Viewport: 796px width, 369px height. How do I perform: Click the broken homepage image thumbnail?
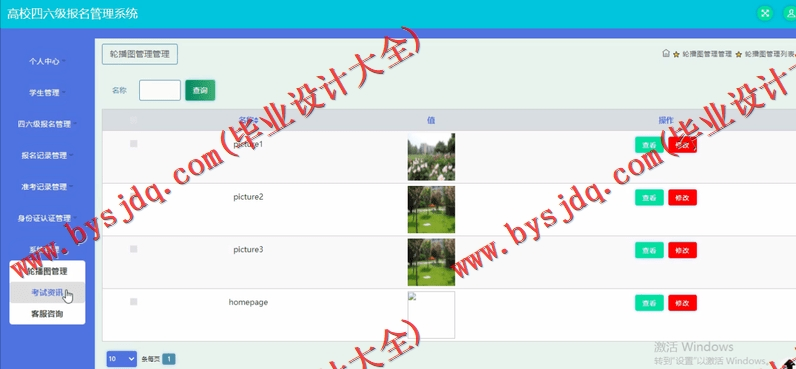(x=431, y=315)
